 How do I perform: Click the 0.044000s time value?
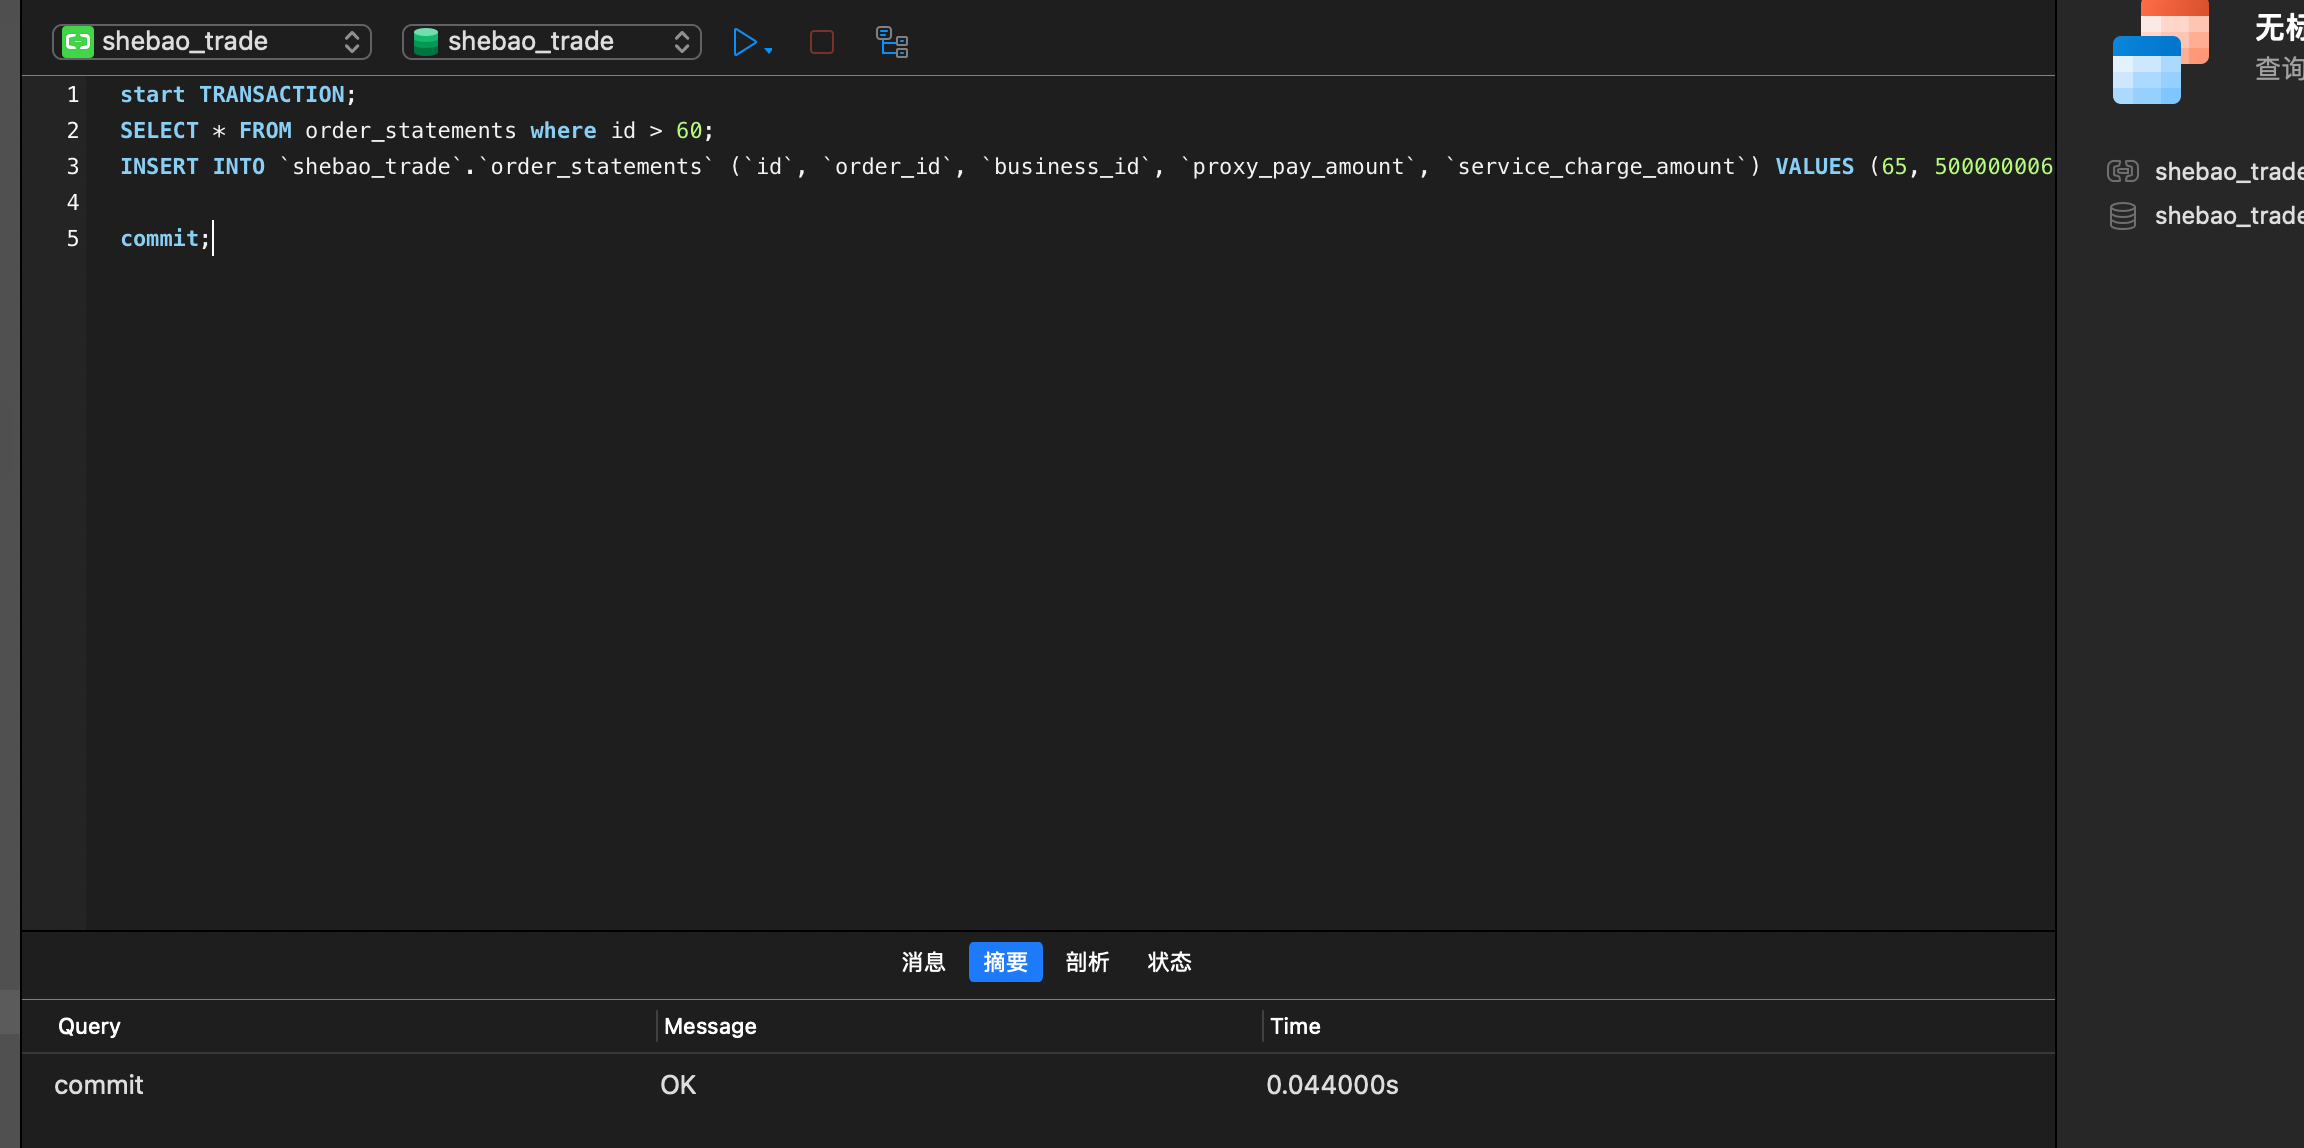click(x=1332, y=1085)
